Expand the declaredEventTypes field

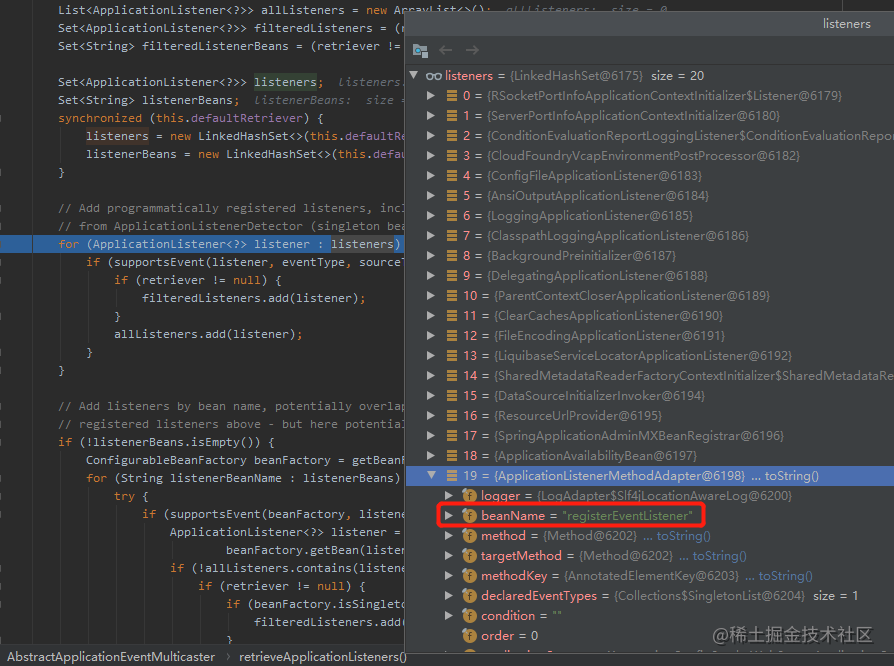(449, 595)
